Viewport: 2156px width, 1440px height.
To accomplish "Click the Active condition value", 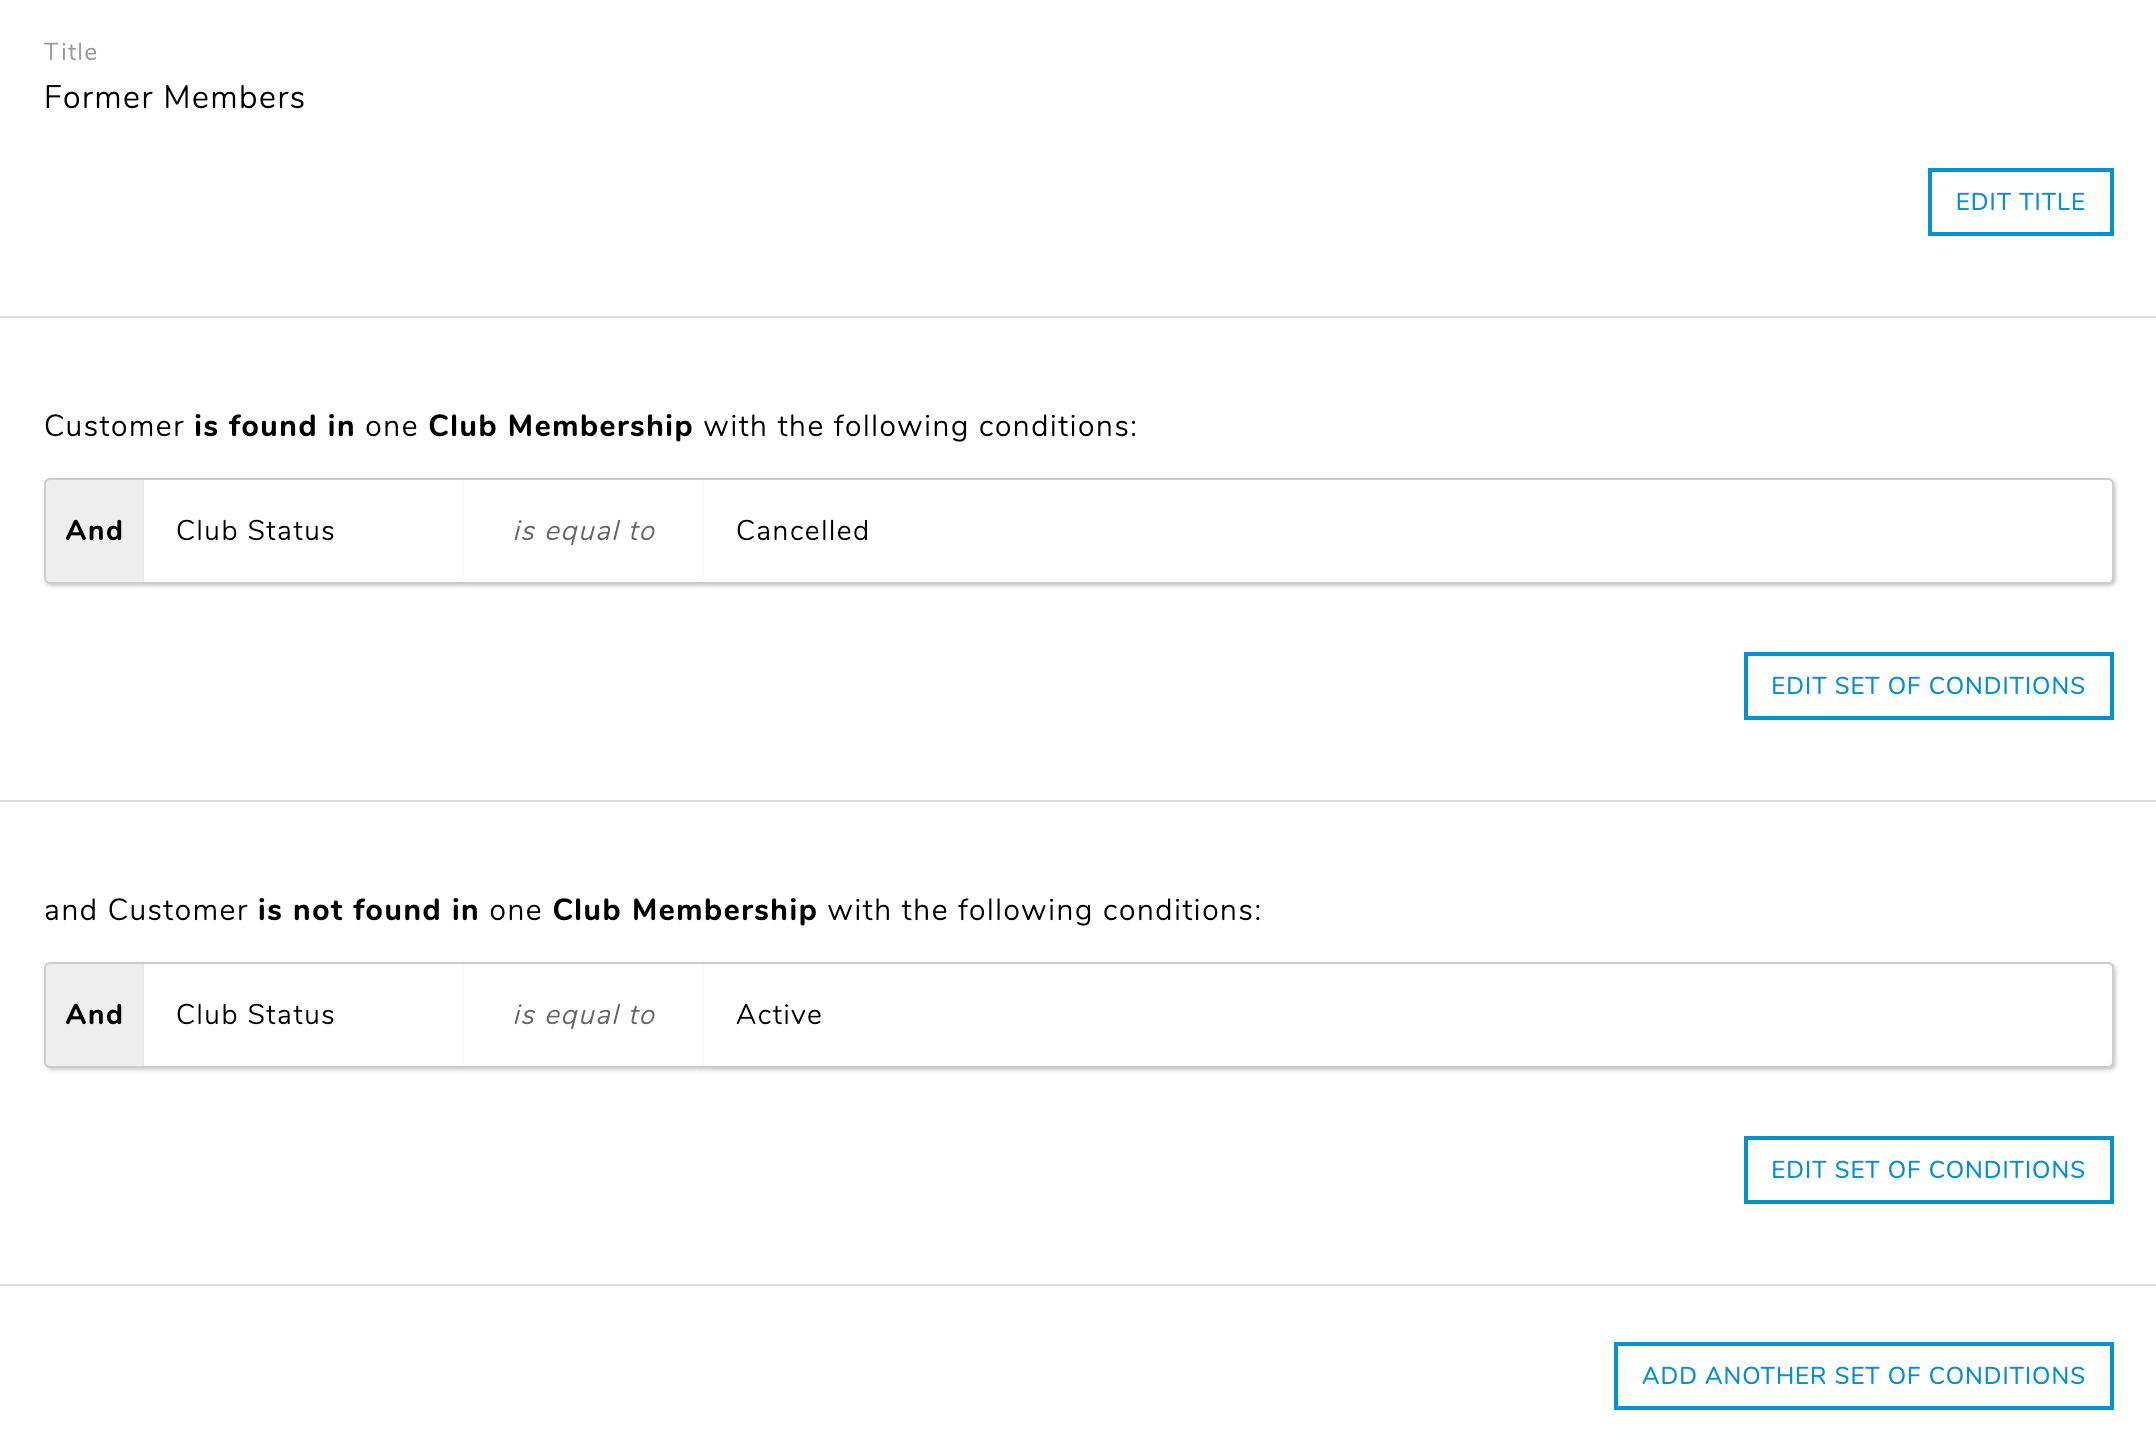I will click(778, 1015).
